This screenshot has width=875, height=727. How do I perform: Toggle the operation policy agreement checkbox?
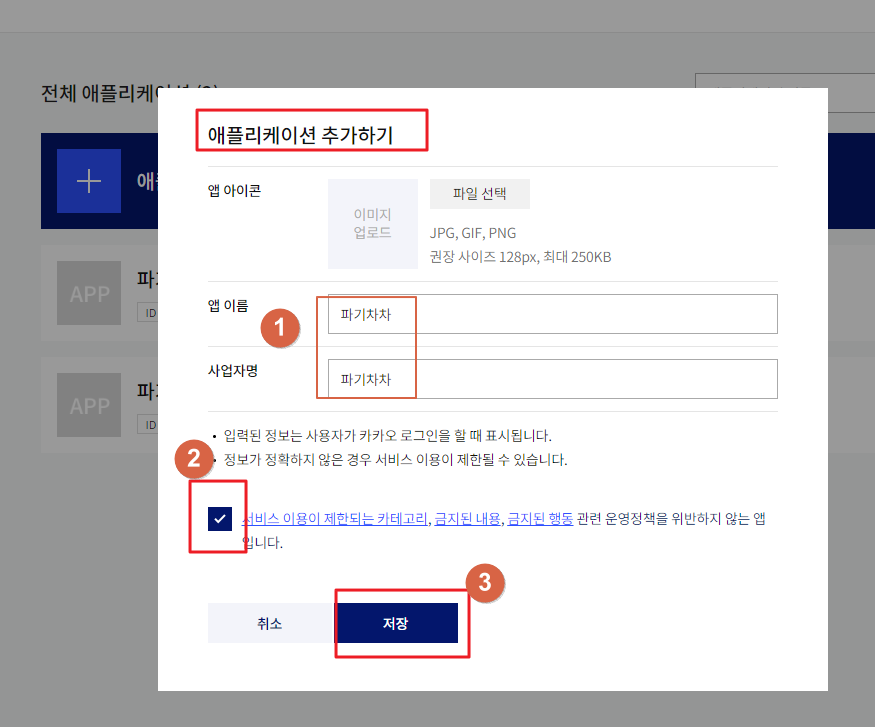click(x=220, y=519)
